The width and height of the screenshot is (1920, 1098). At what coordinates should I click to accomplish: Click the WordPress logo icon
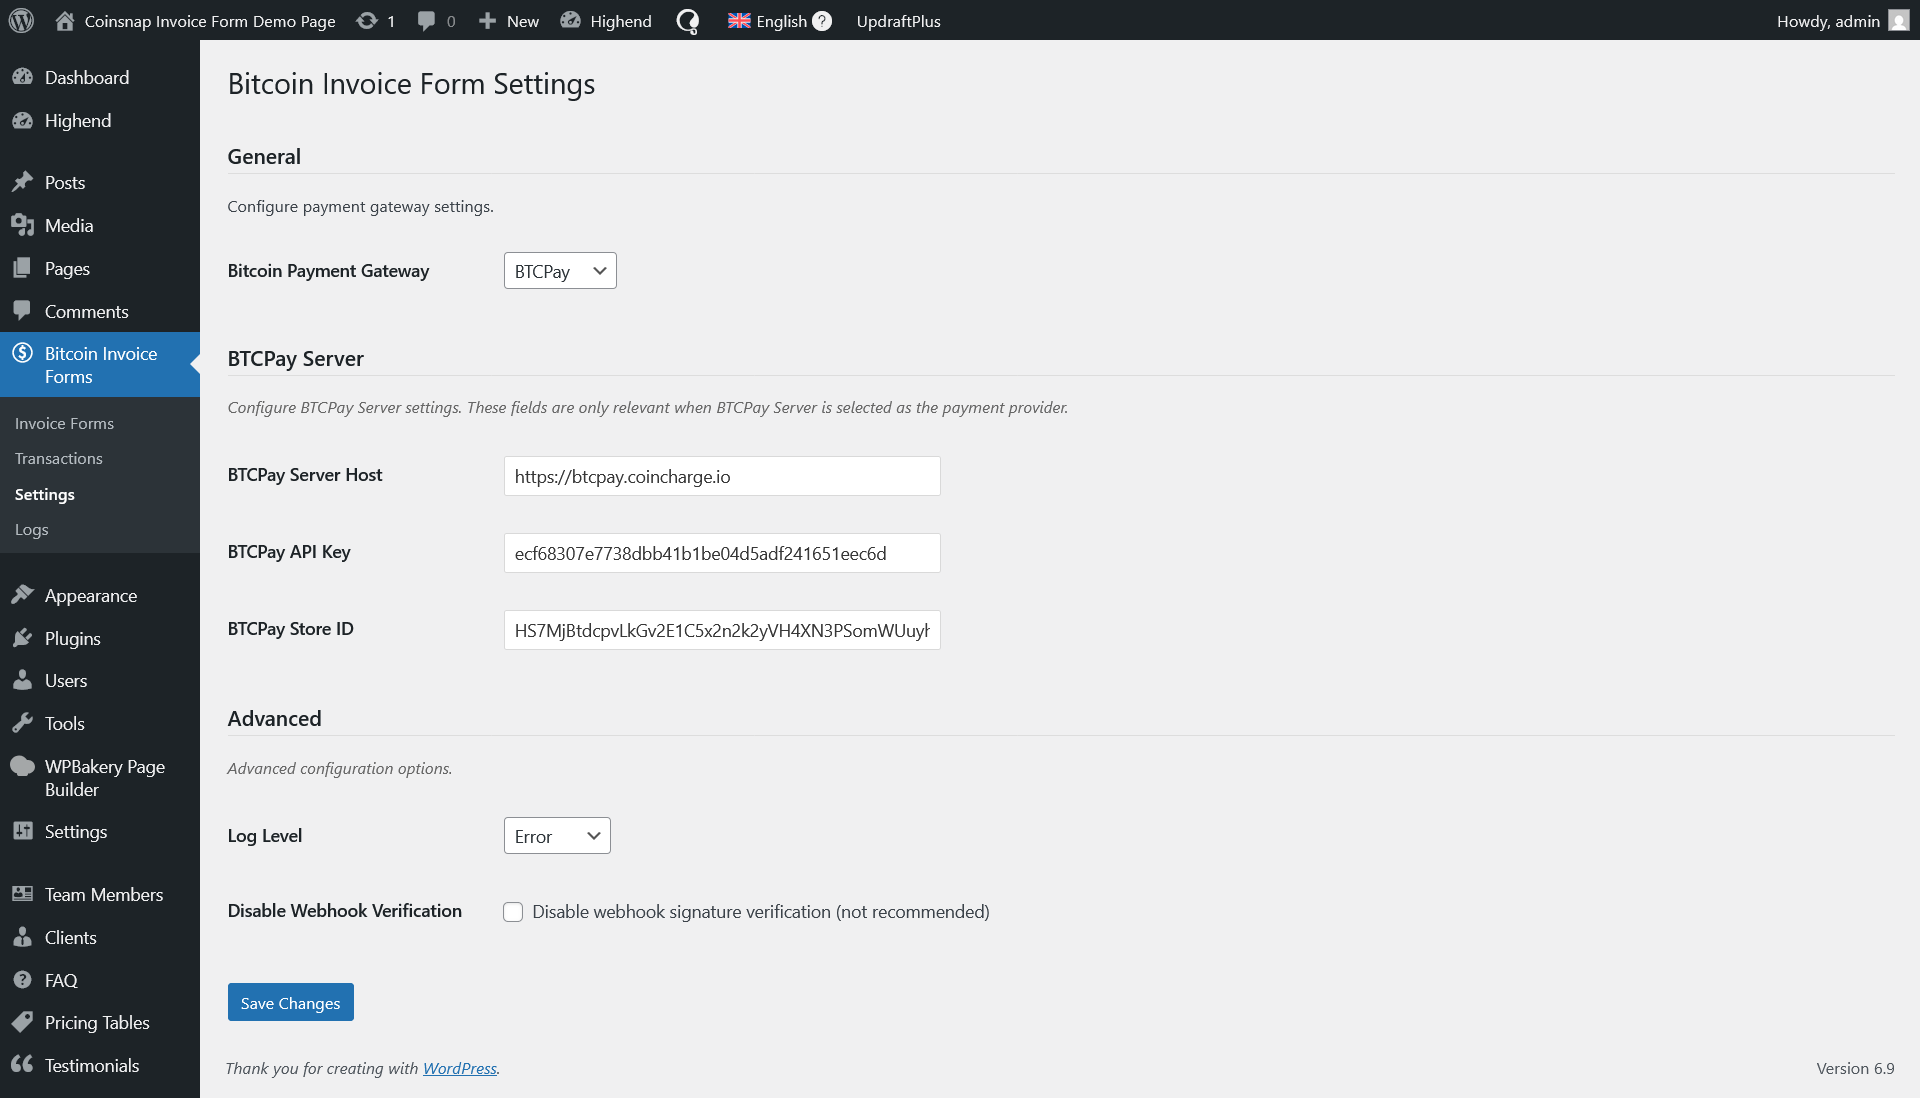click(x=21, y=20)
